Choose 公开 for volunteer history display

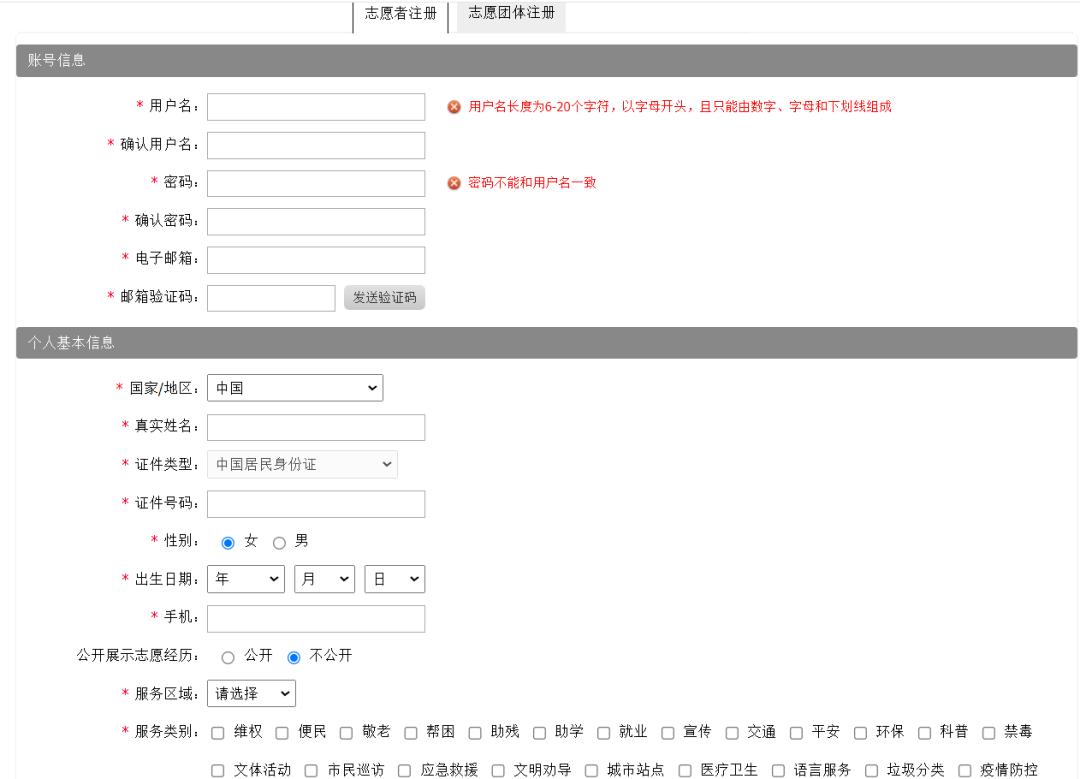click(x=227, y=657)
